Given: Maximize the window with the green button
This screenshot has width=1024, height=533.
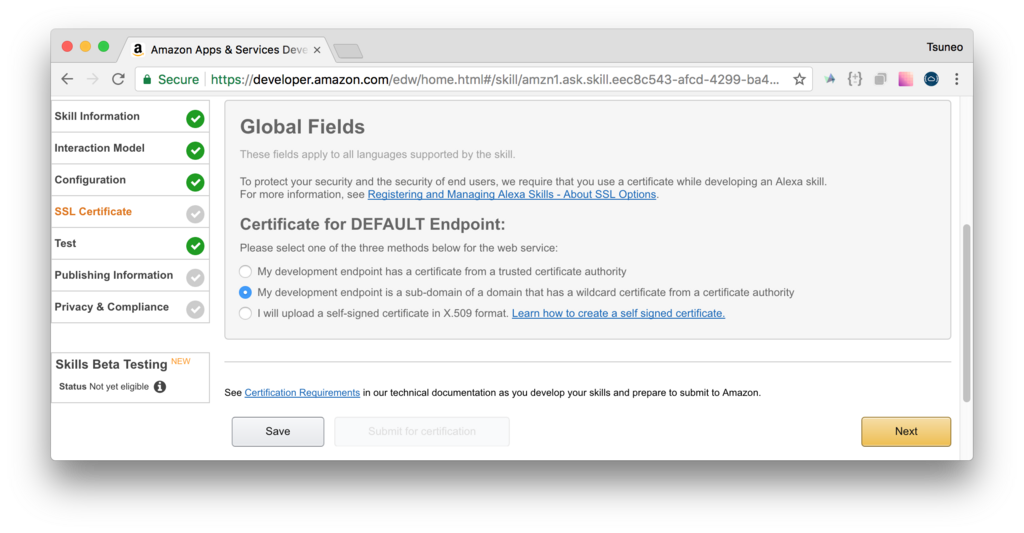Looking at the screenshot, I should 103,46.
